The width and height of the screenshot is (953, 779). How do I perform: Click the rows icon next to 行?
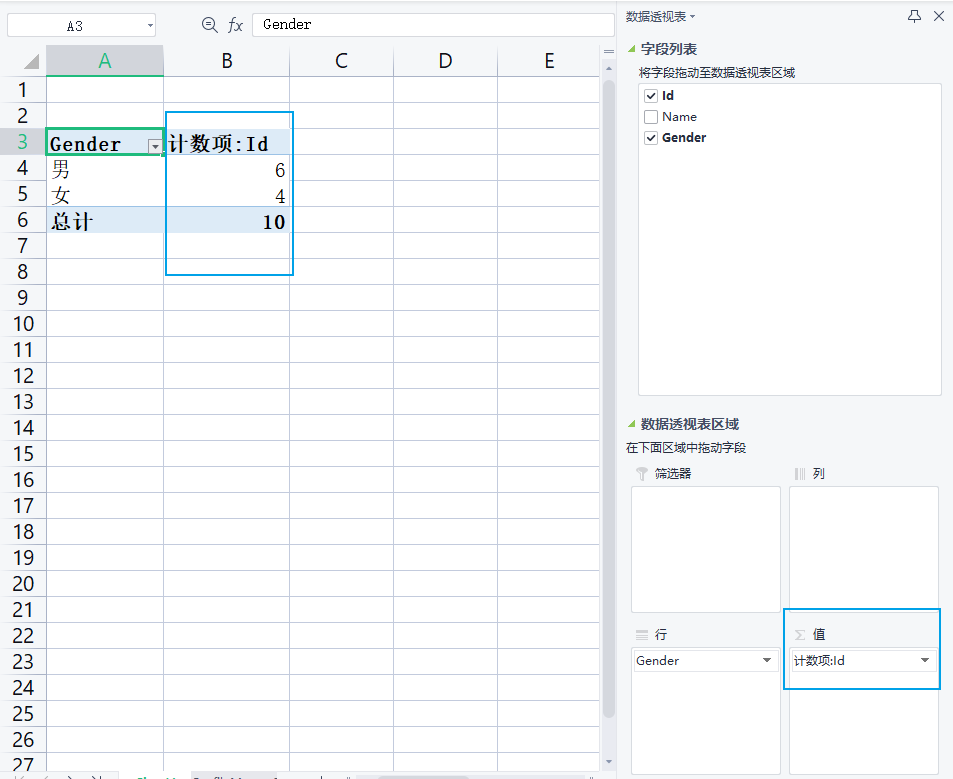(x=642, y=635)
